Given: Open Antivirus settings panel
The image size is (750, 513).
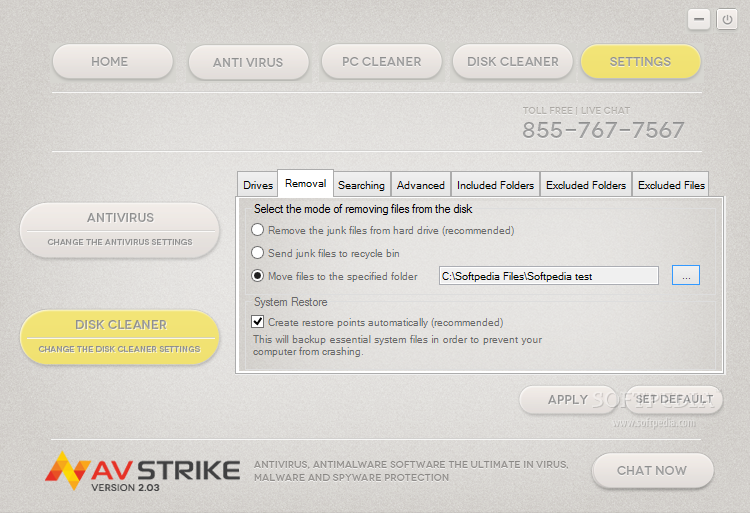Looking at the screenshot, I should (120, 230).
